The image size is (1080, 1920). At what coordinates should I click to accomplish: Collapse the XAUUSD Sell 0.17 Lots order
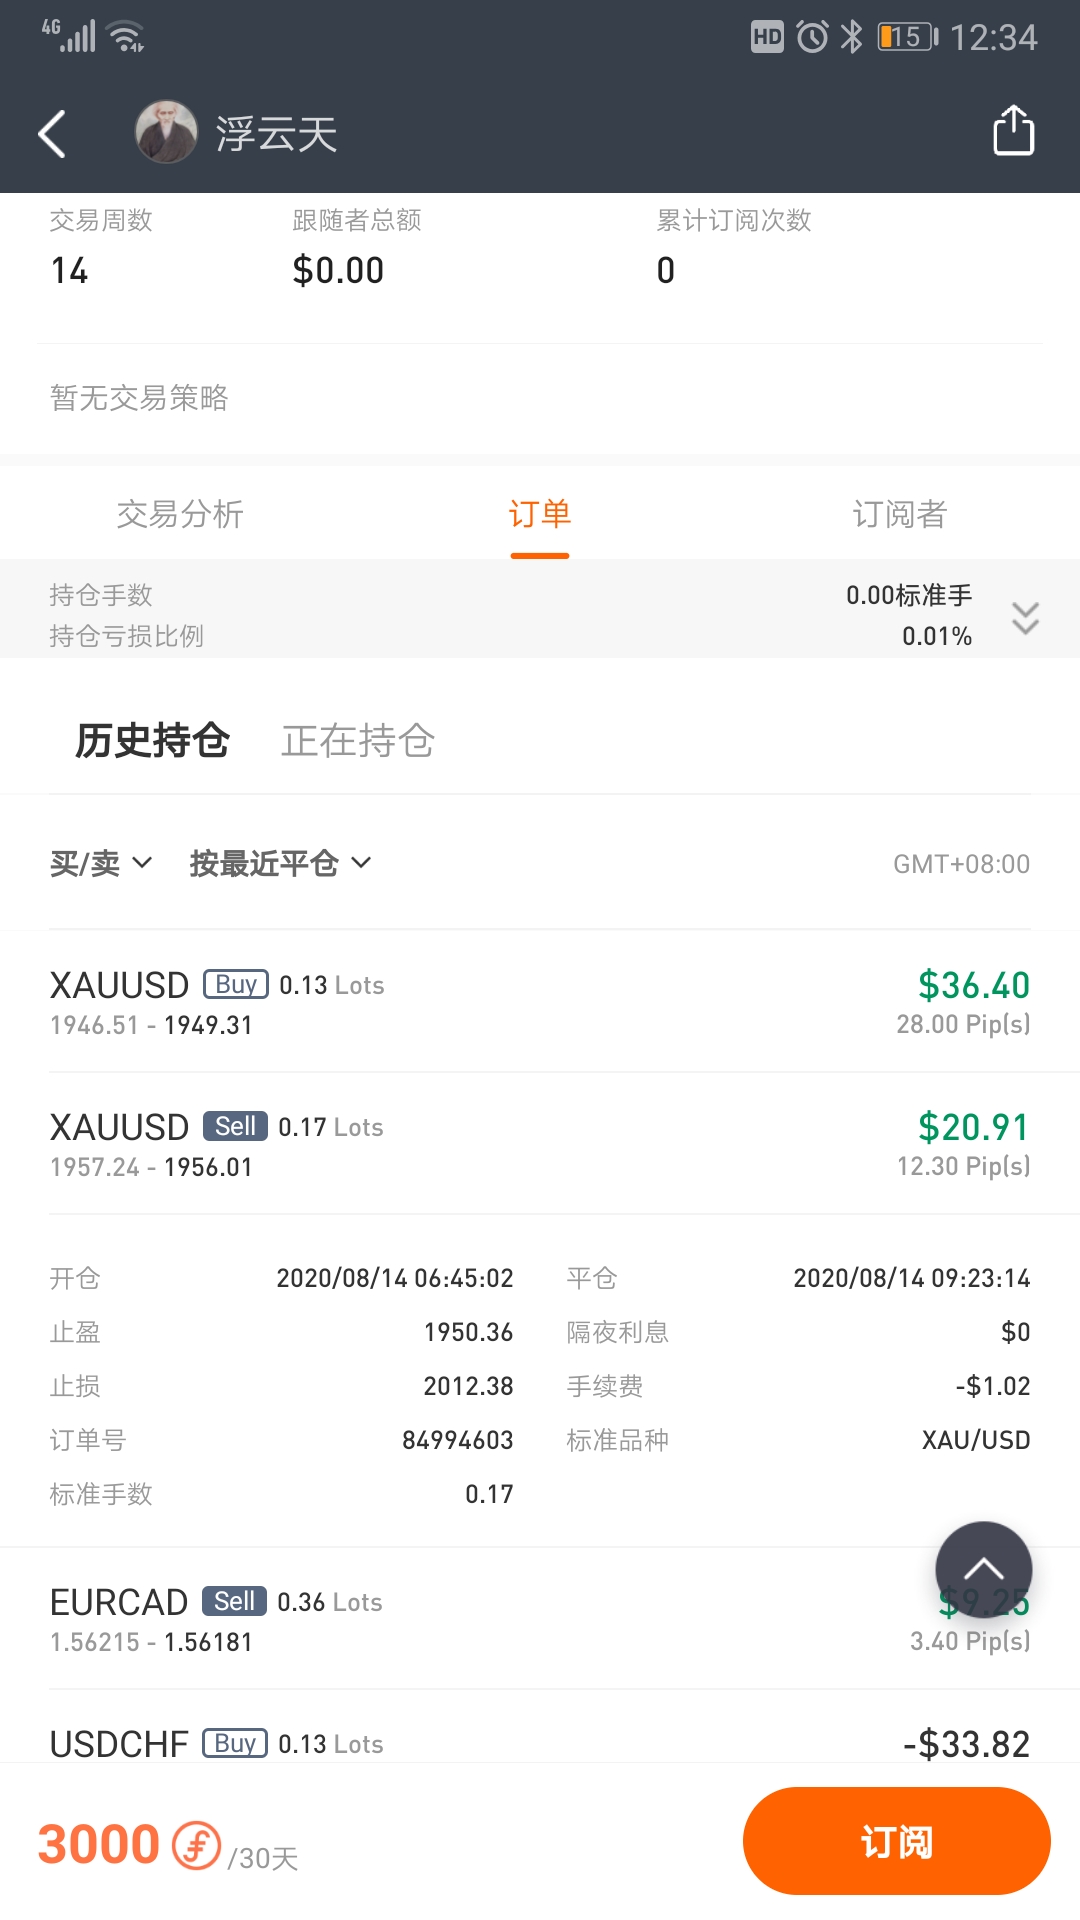point(540,1144)
